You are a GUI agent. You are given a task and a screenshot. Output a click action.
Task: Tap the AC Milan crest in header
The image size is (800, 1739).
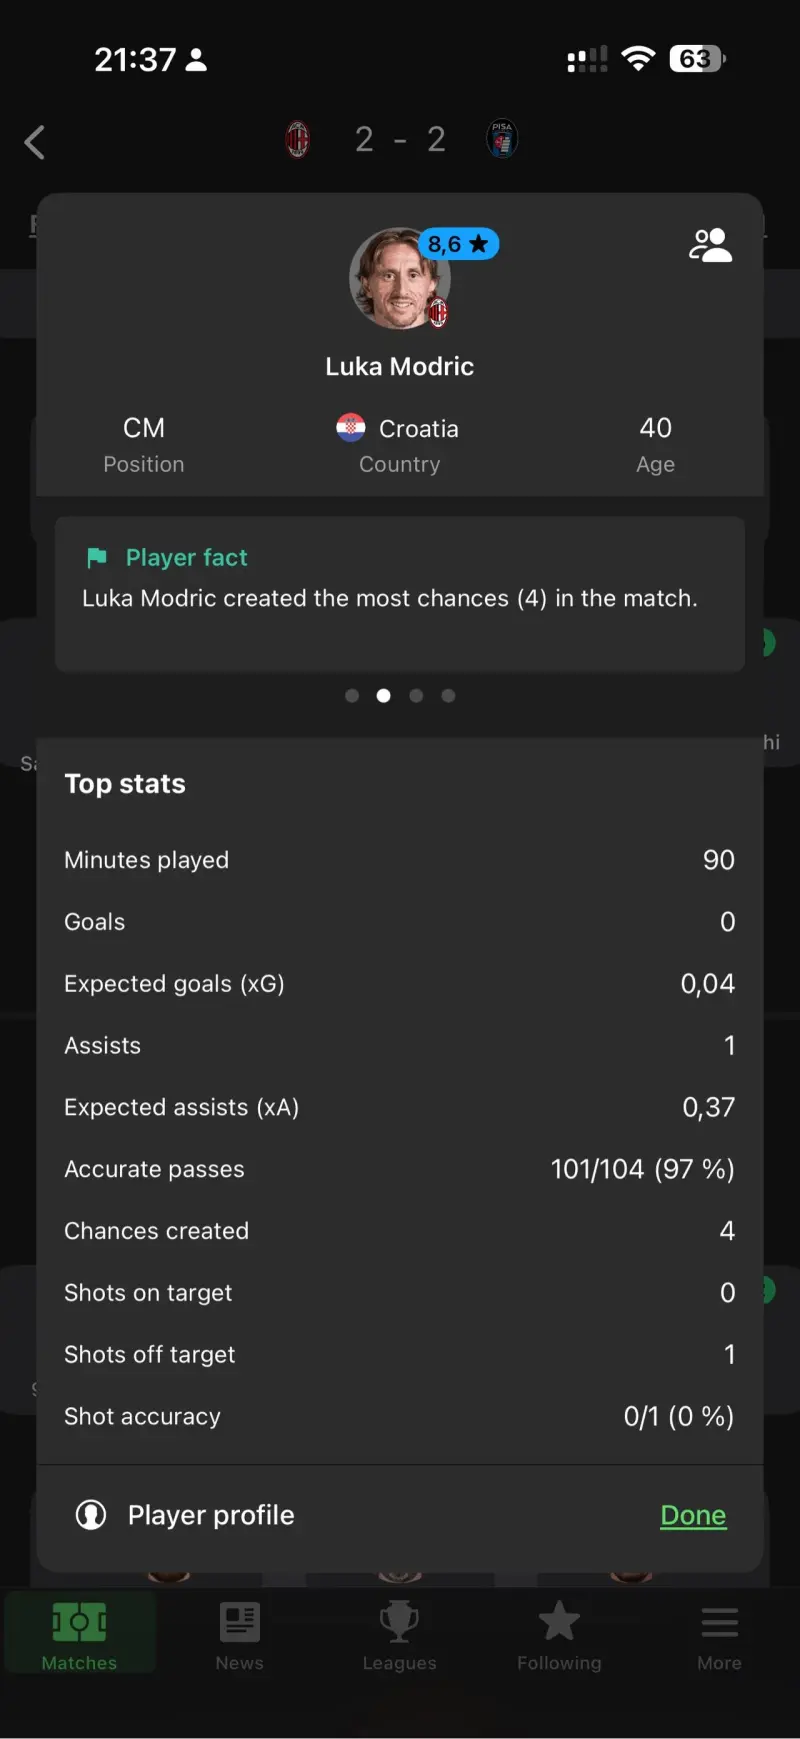point(298,140)
